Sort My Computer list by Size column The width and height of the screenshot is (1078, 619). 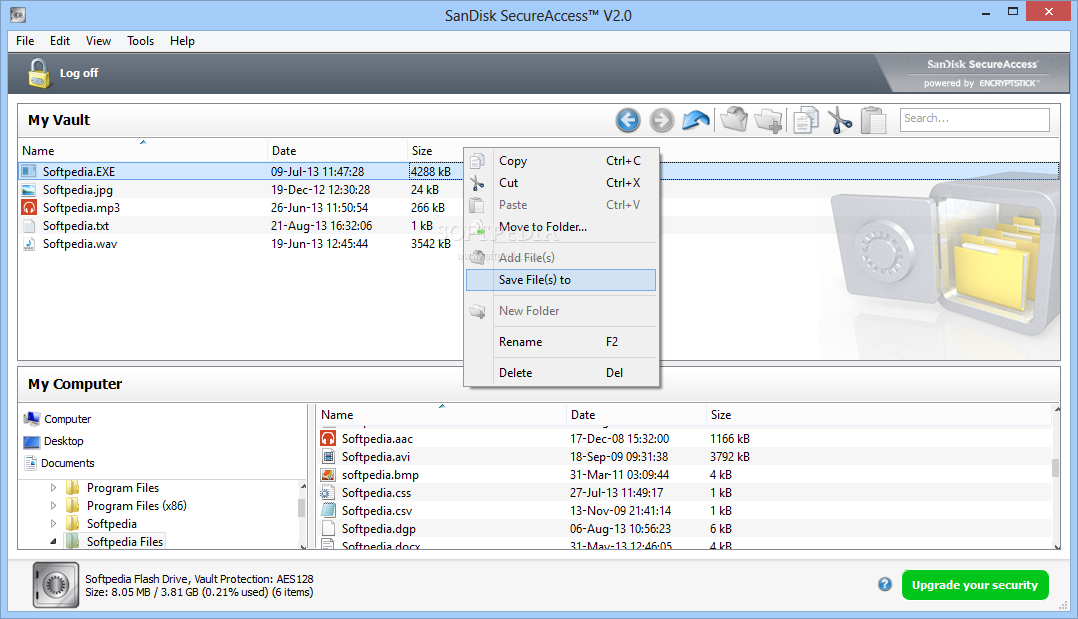coord(879,415)
